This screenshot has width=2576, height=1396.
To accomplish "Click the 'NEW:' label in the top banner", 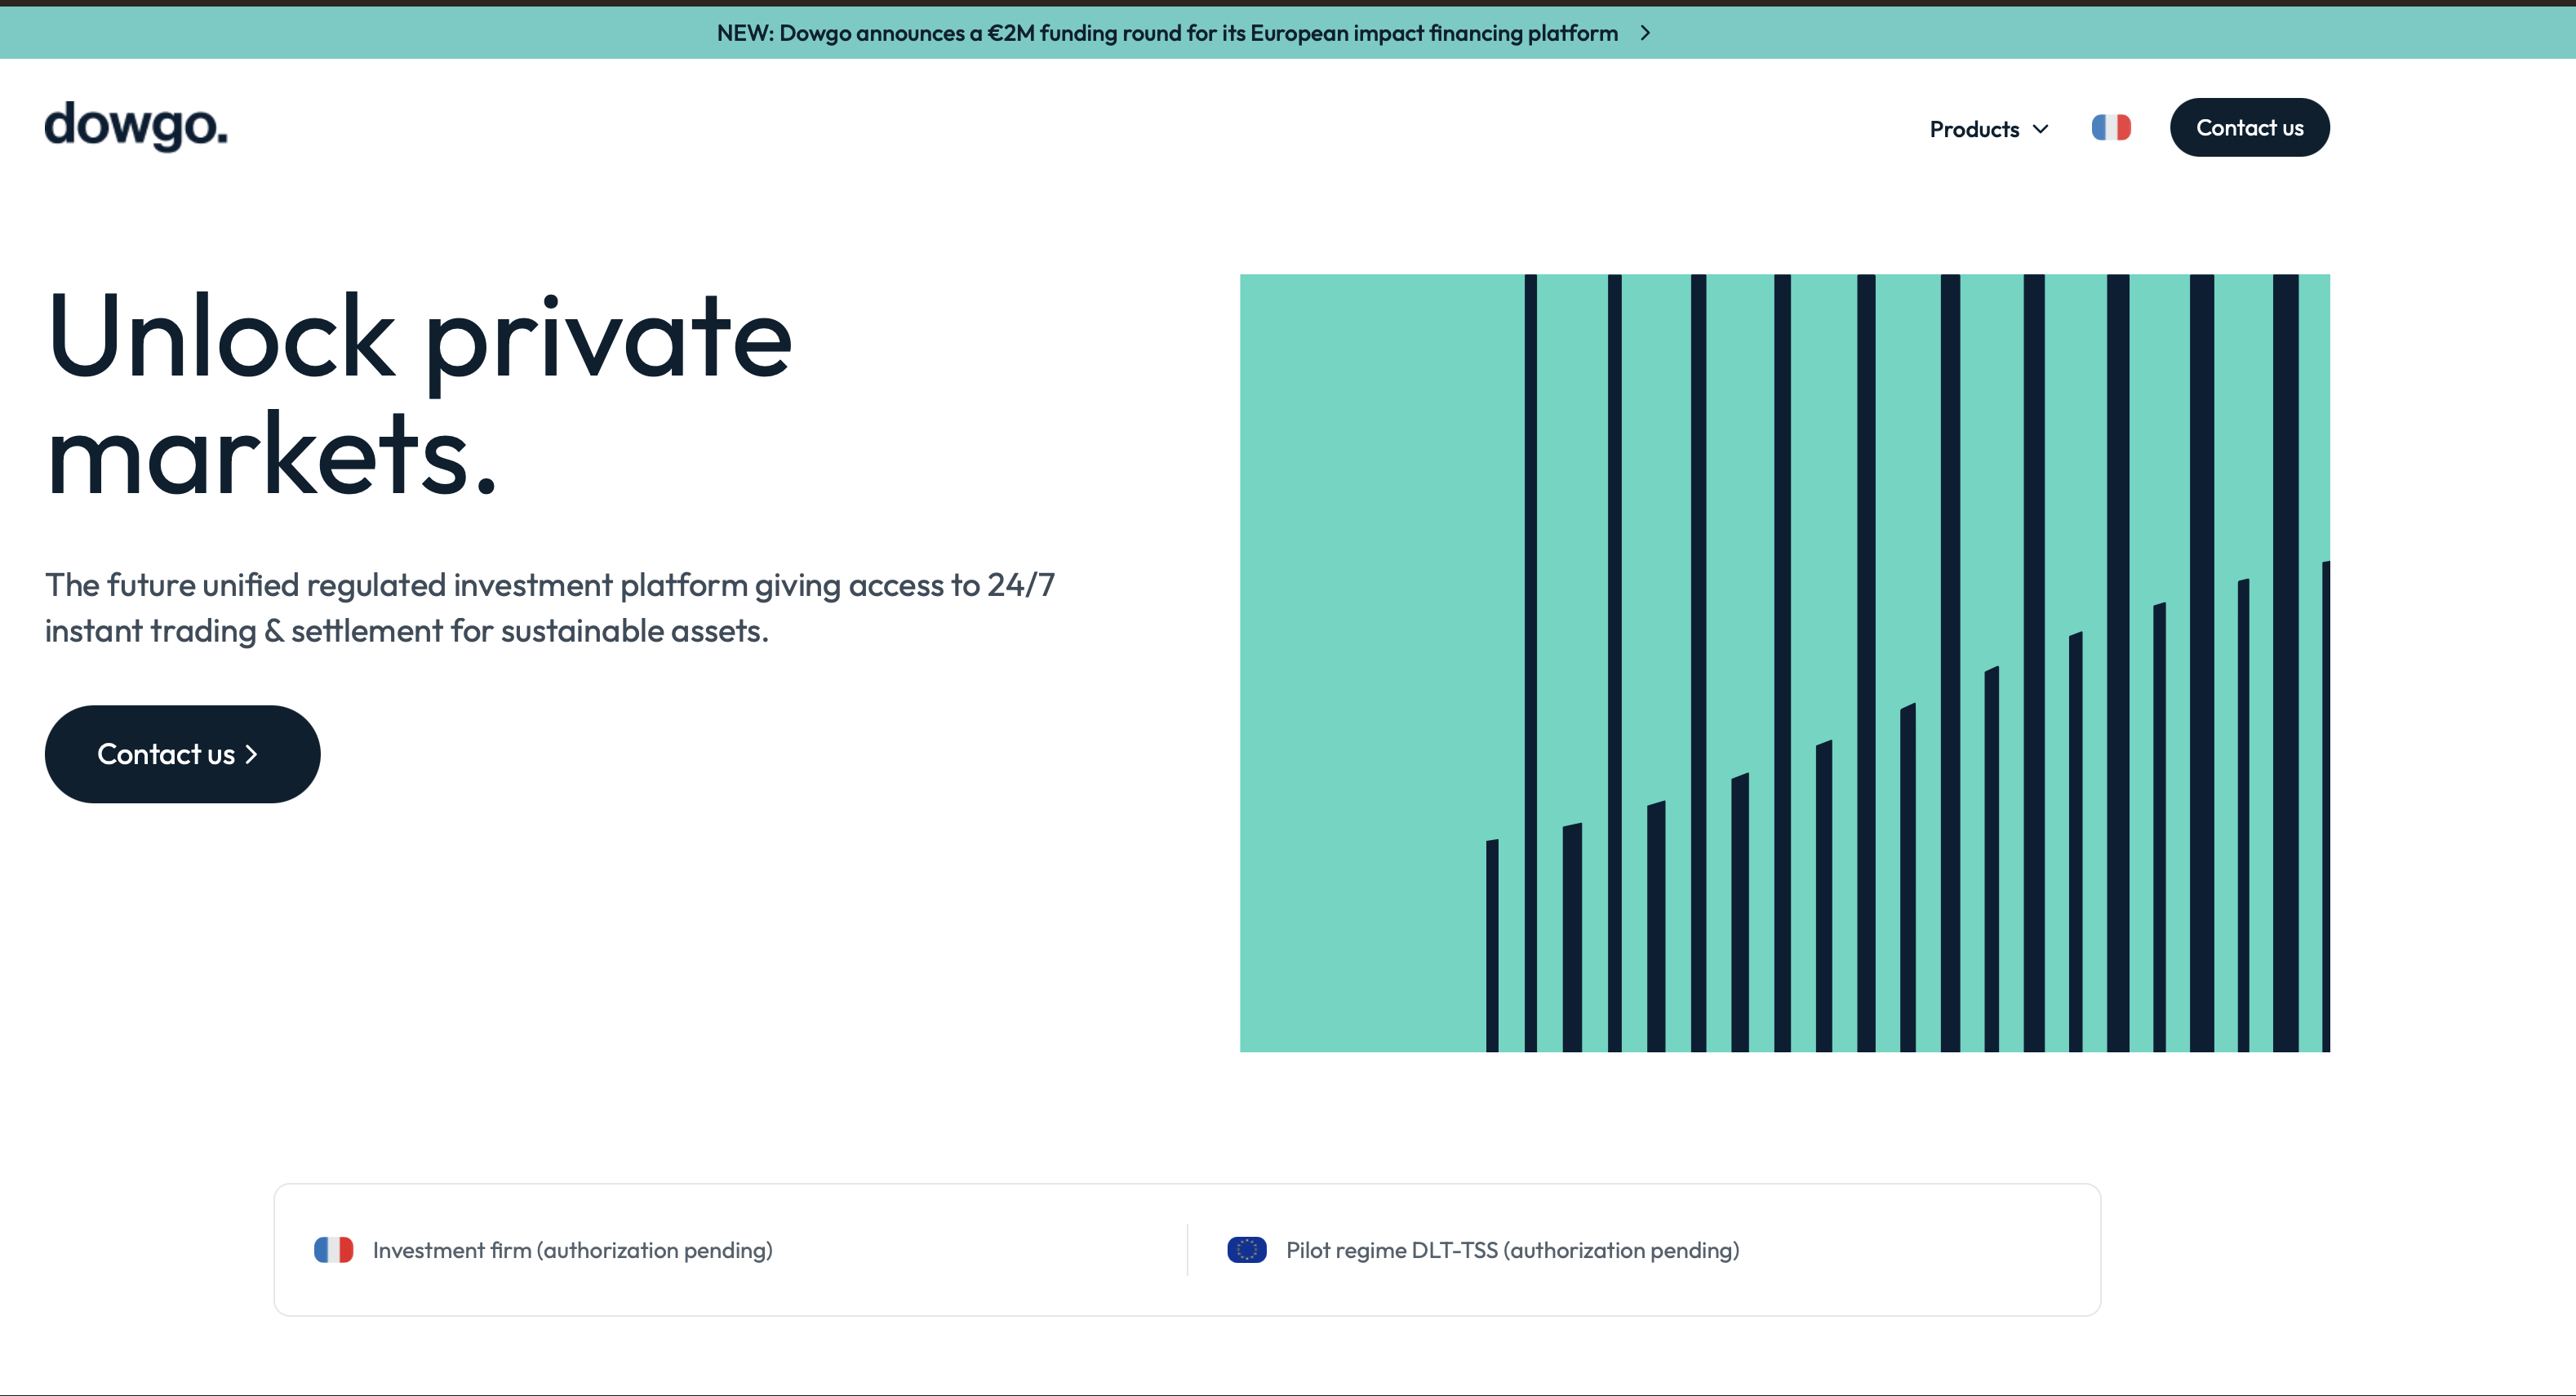I will point(744,33).
